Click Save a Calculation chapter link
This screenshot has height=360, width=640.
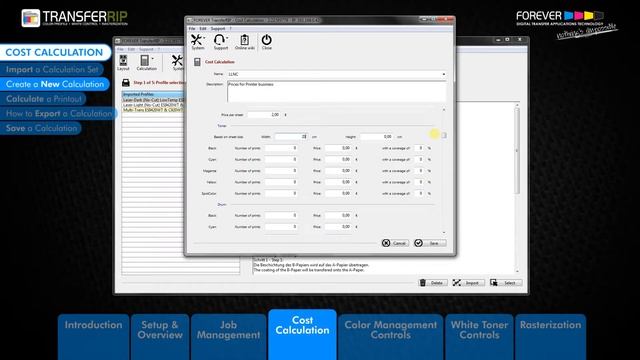pyautogui.click(x=41, y=128)
